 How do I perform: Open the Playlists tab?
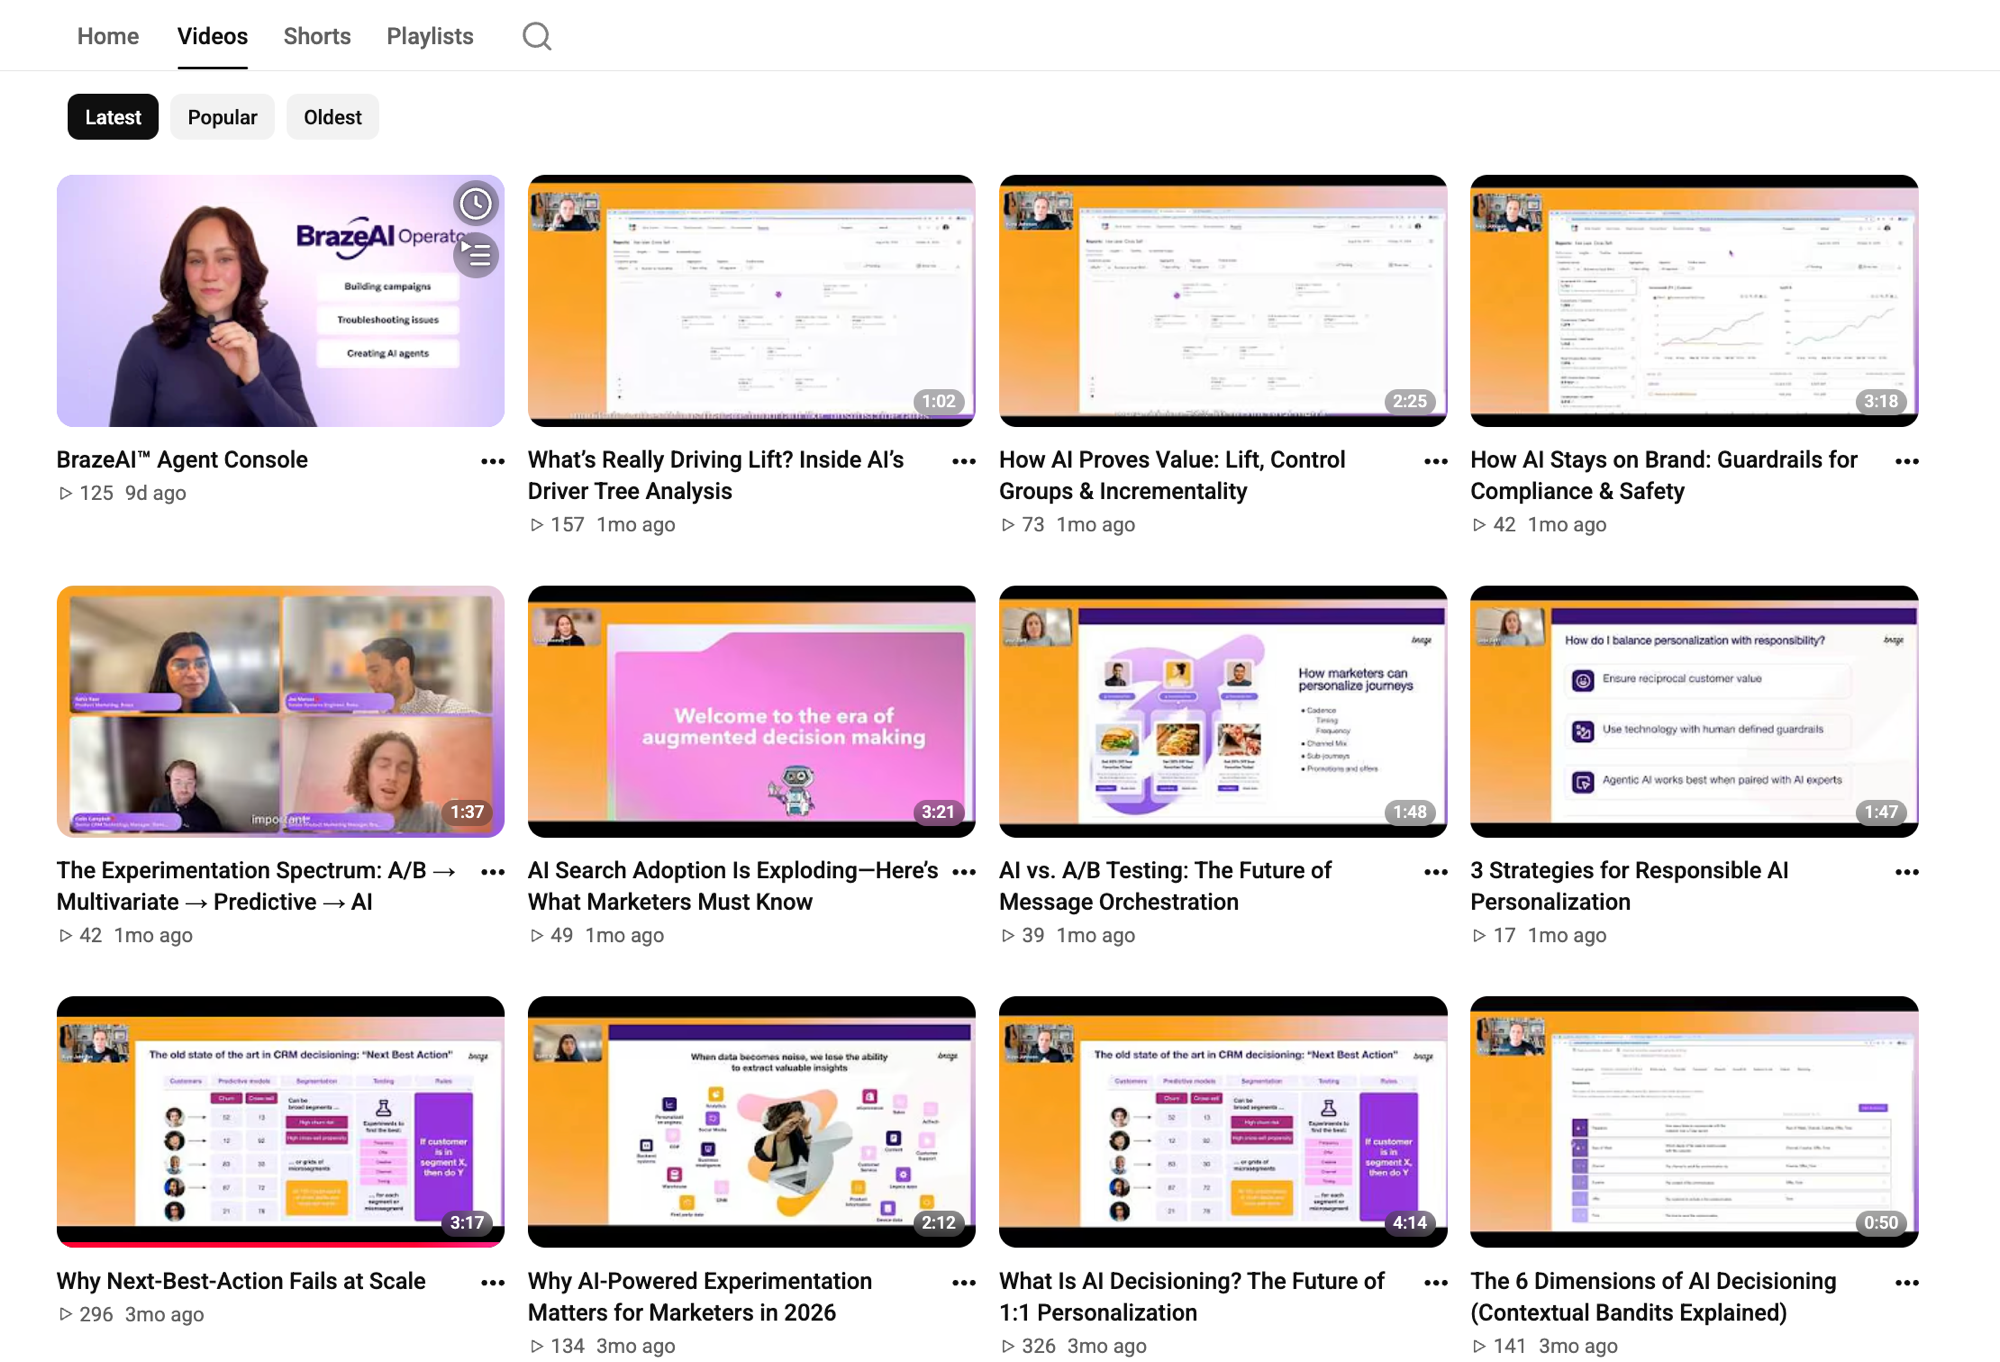click(430, 36)
